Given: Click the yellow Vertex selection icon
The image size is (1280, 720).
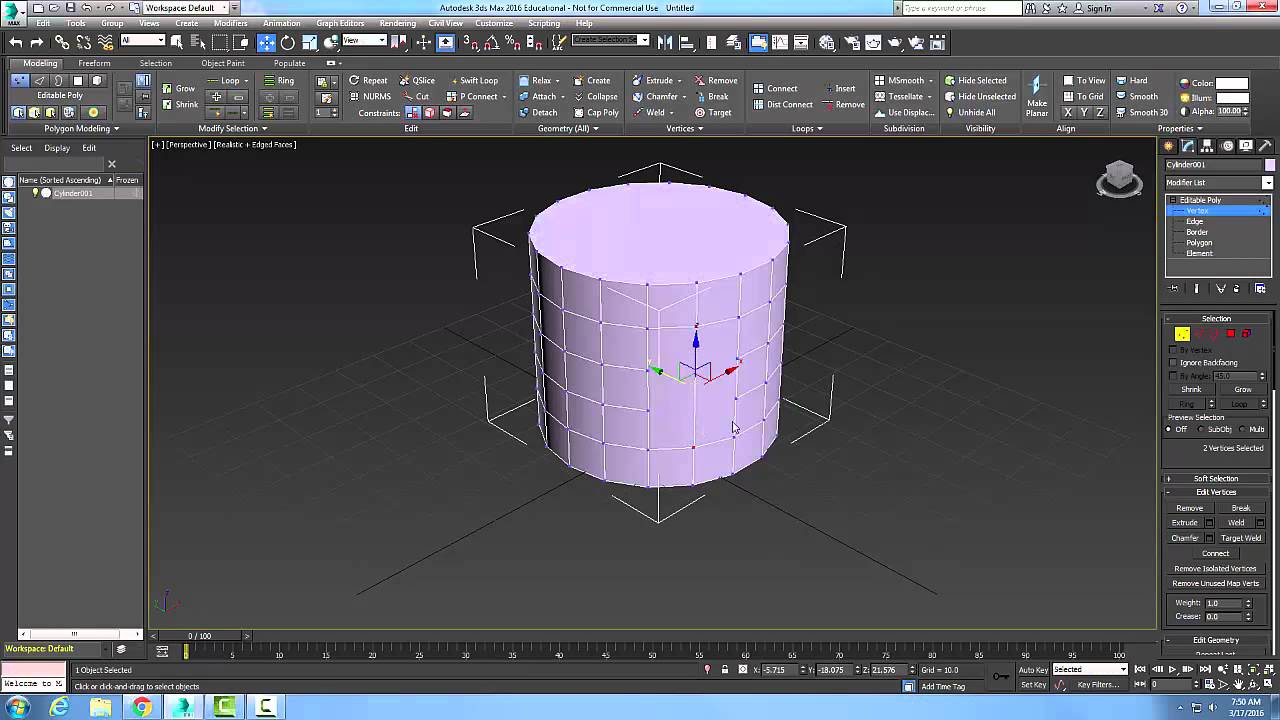Looking at the screenshot, I should point(1182,334).
